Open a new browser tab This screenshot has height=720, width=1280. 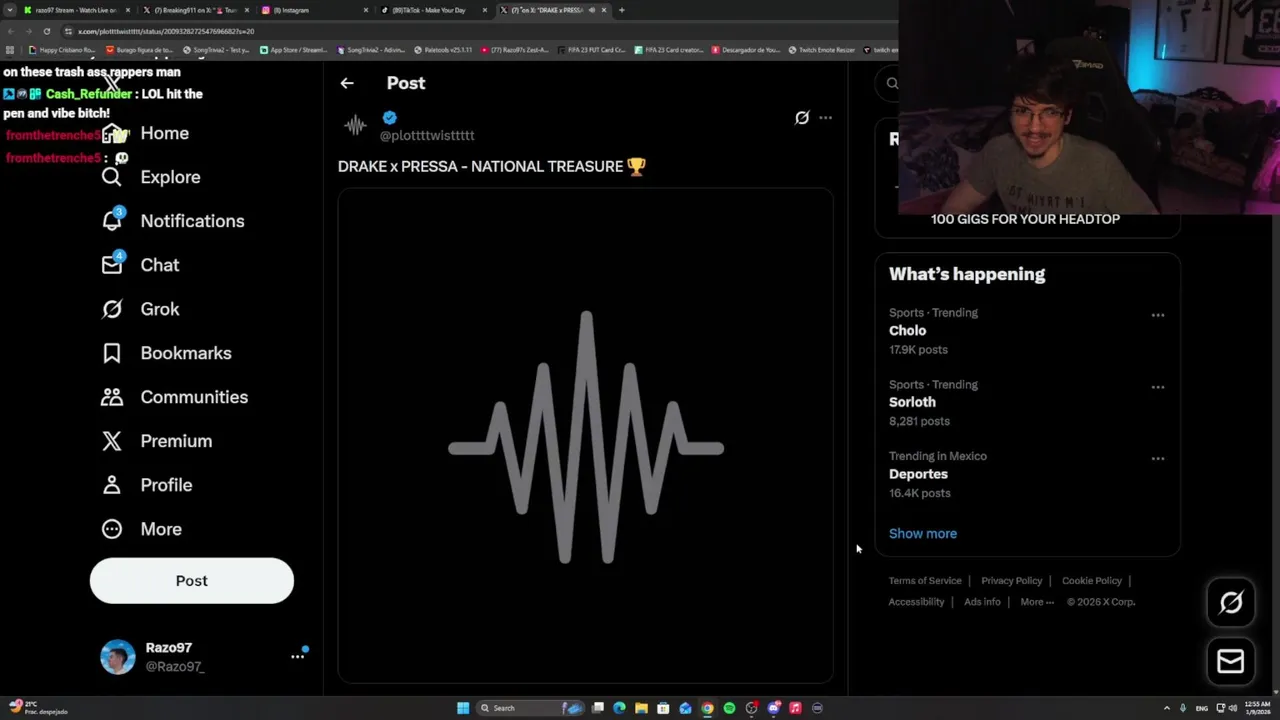pyautogui.click(x=622, y=10)
